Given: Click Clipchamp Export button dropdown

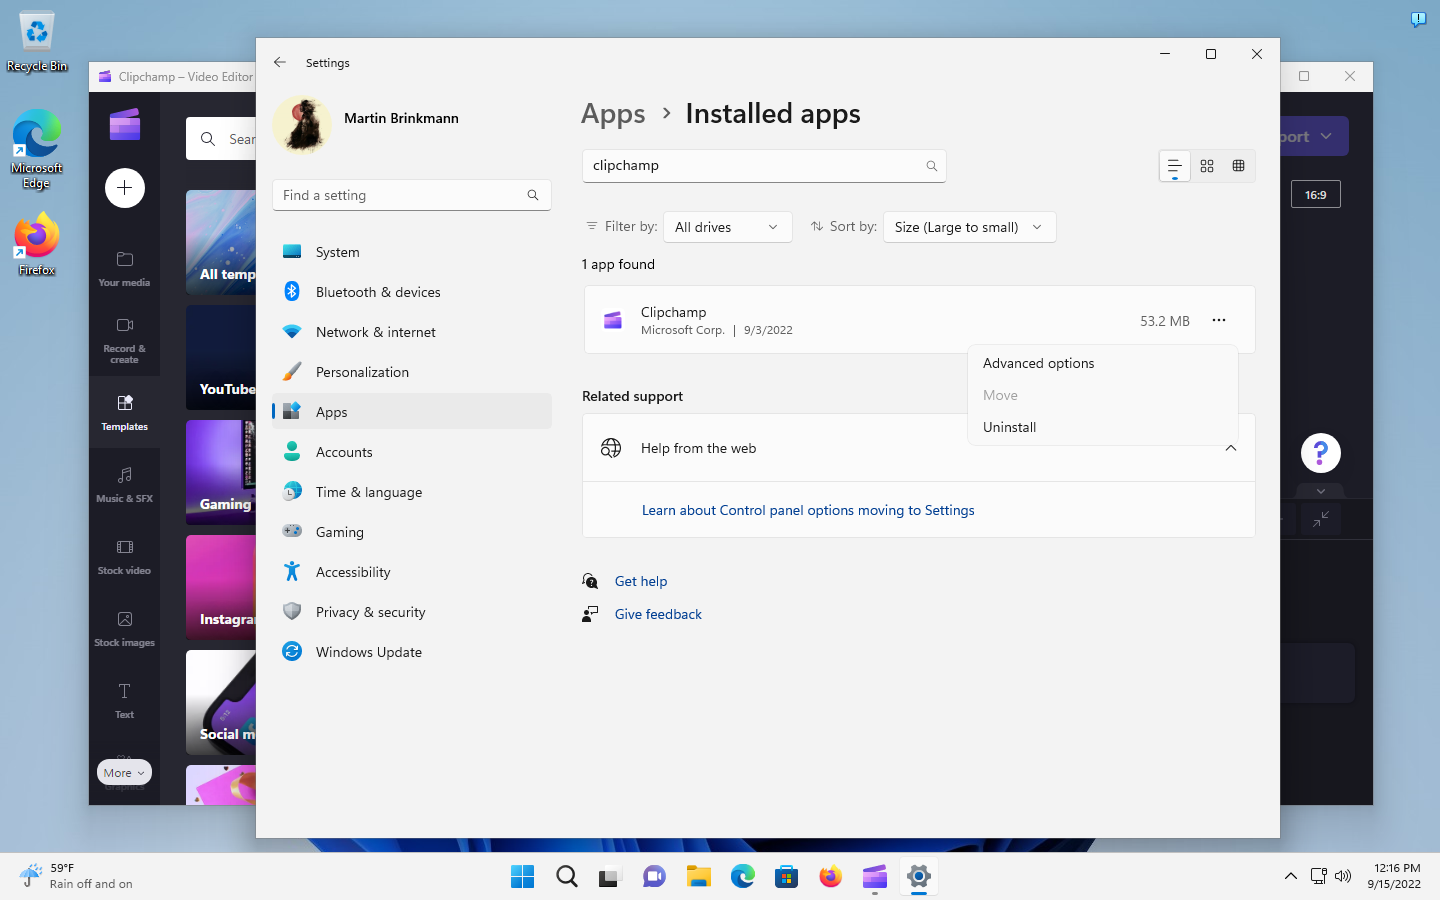Looking at the screenshot, I should (x=1315, y=136).
